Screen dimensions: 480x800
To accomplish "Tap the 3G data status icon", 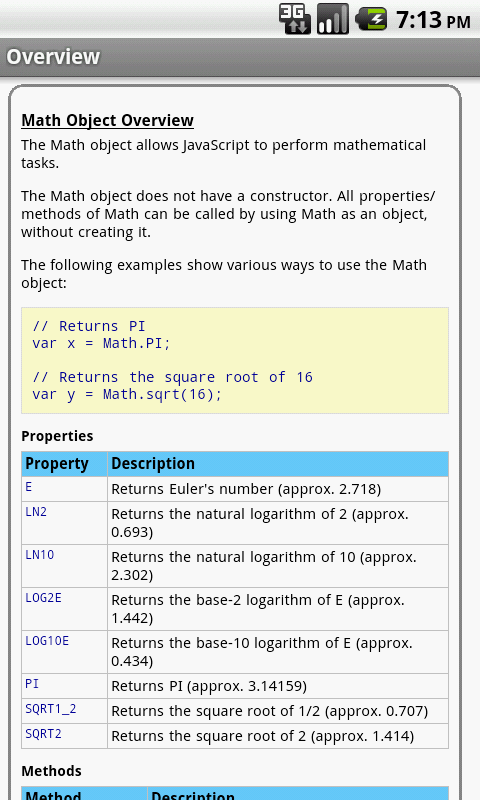I will (295, 19).
